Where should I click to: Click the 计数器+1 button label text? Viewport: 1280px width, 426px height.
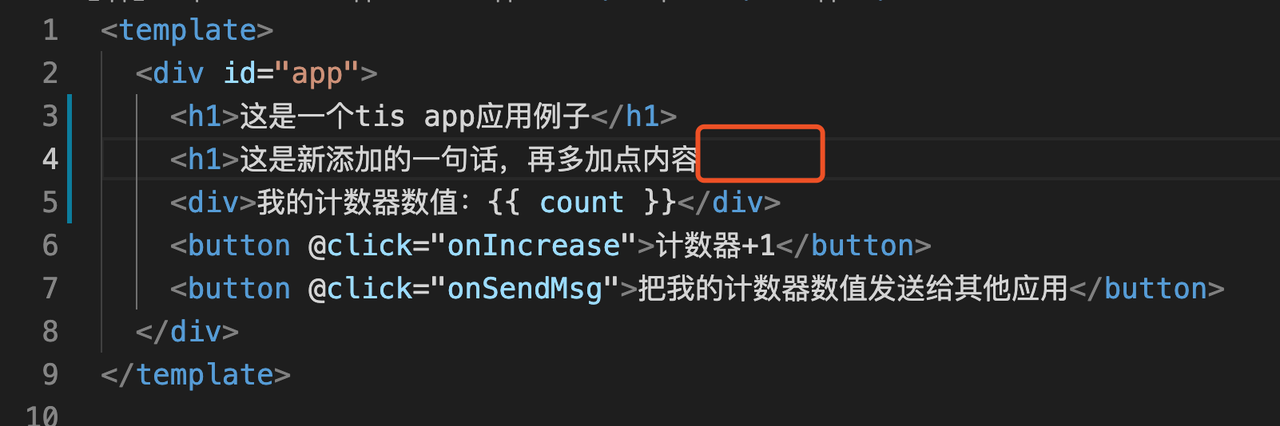[714, 245]
